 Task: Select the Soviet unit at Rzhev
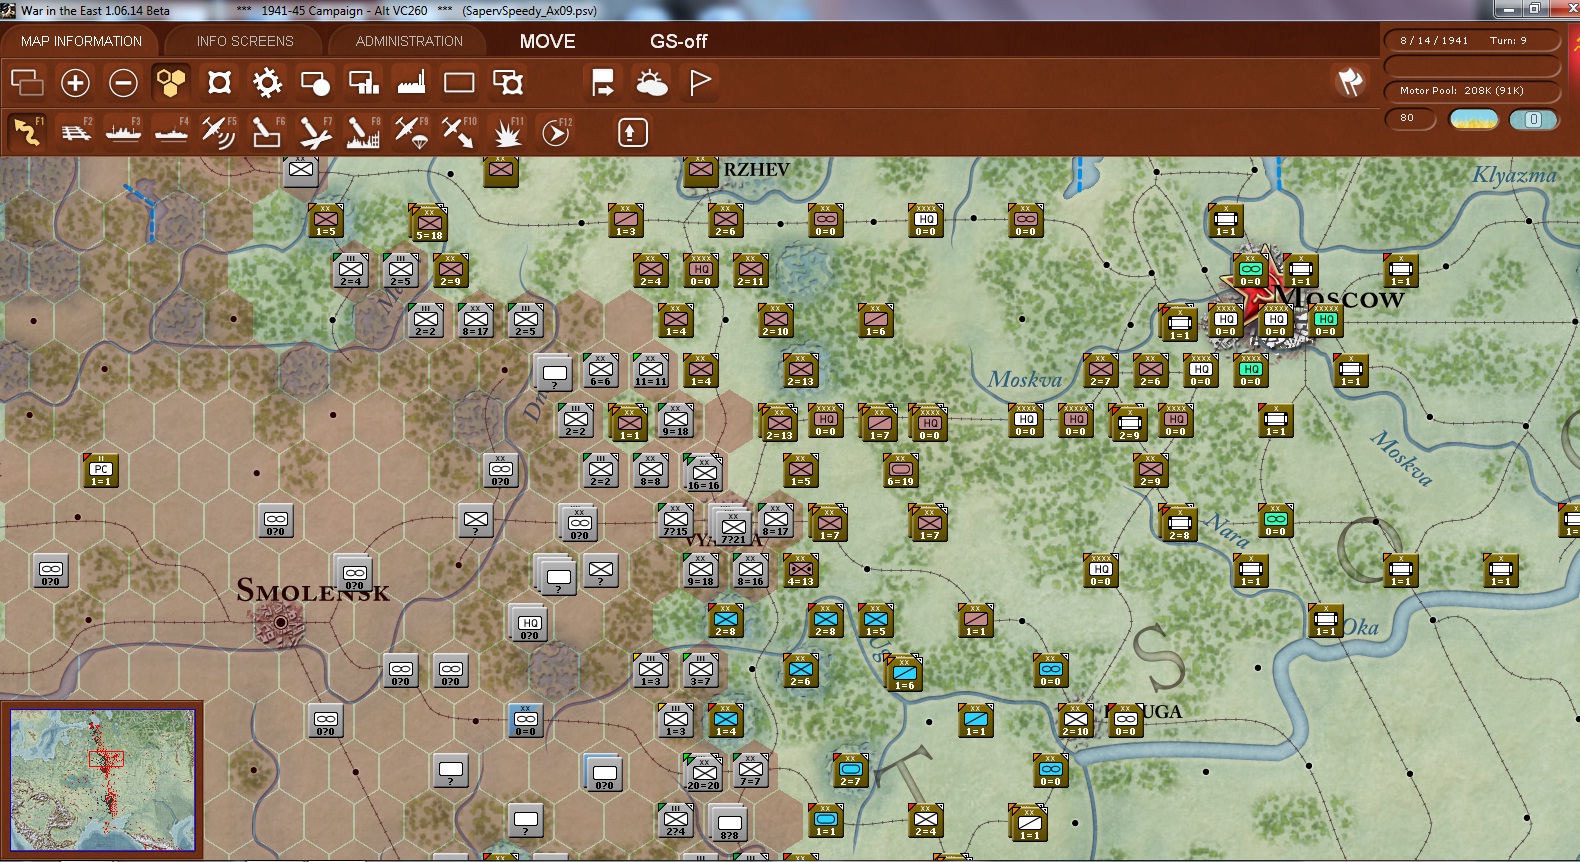[701, 171]
